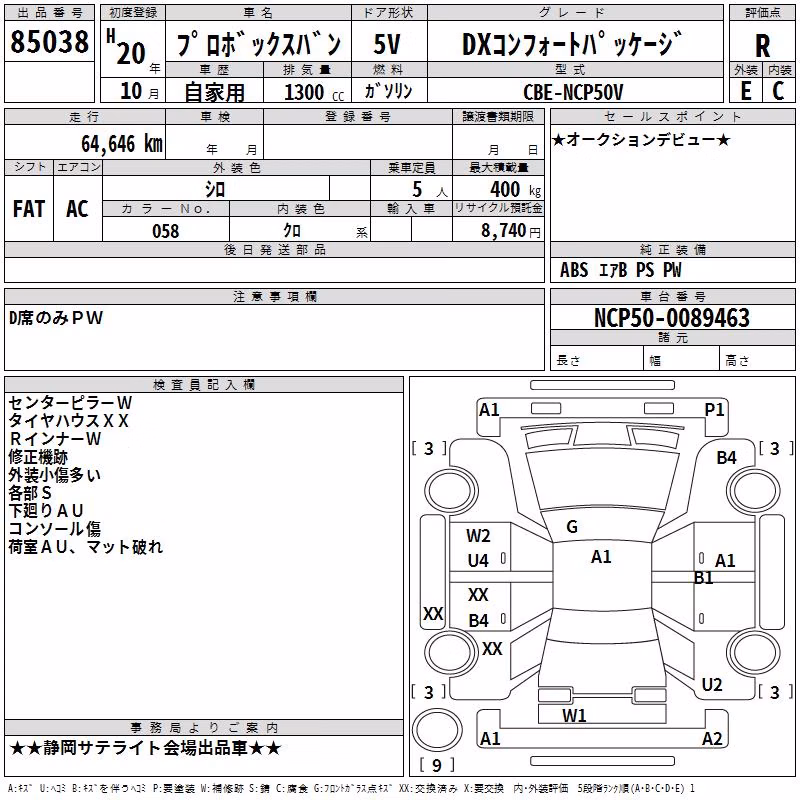
Task: Click the 長さ dimension field
Action: pyautogui.click(x=596, y=360)
